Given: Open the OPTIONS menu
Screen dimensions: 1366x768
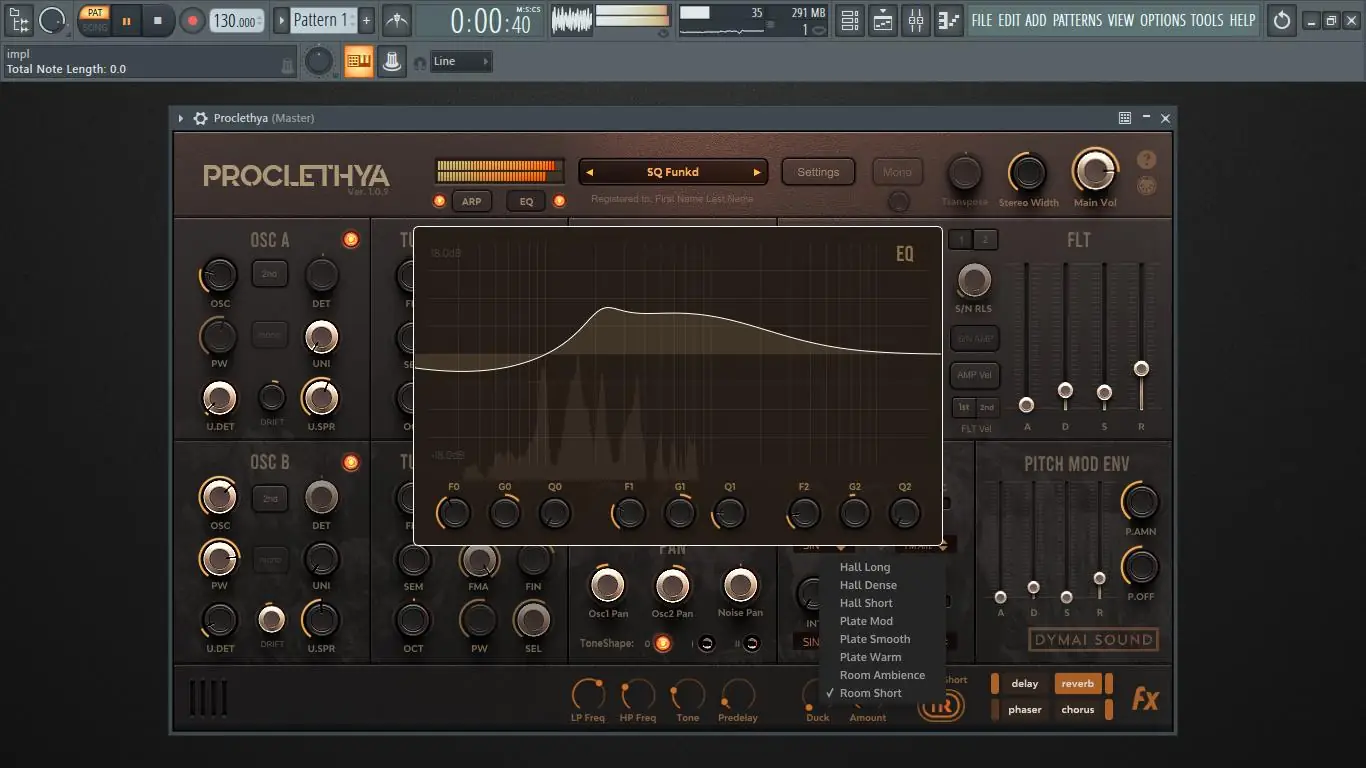Looking at the screenshot, I should coord(1163,20).
